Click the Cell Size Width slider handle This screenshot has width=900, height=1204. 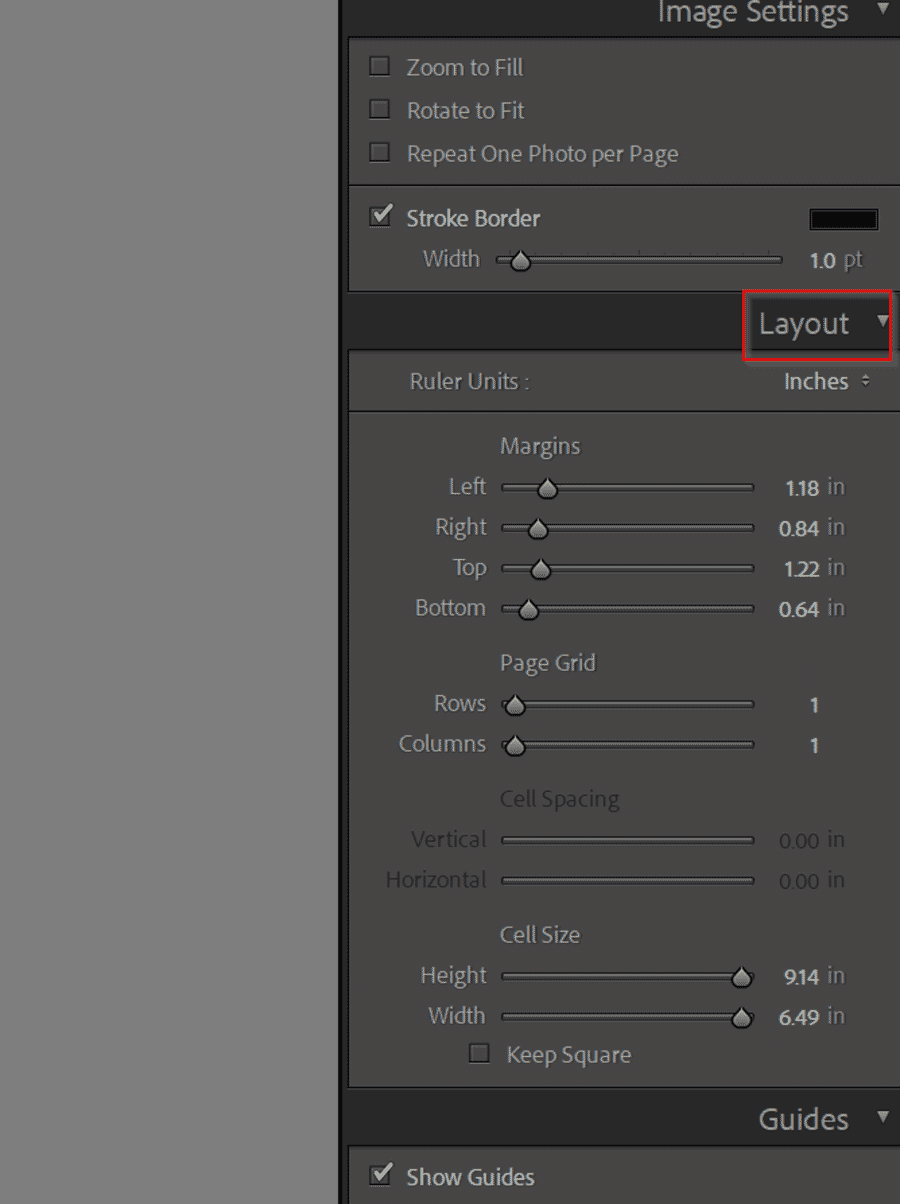point(741,1018)
